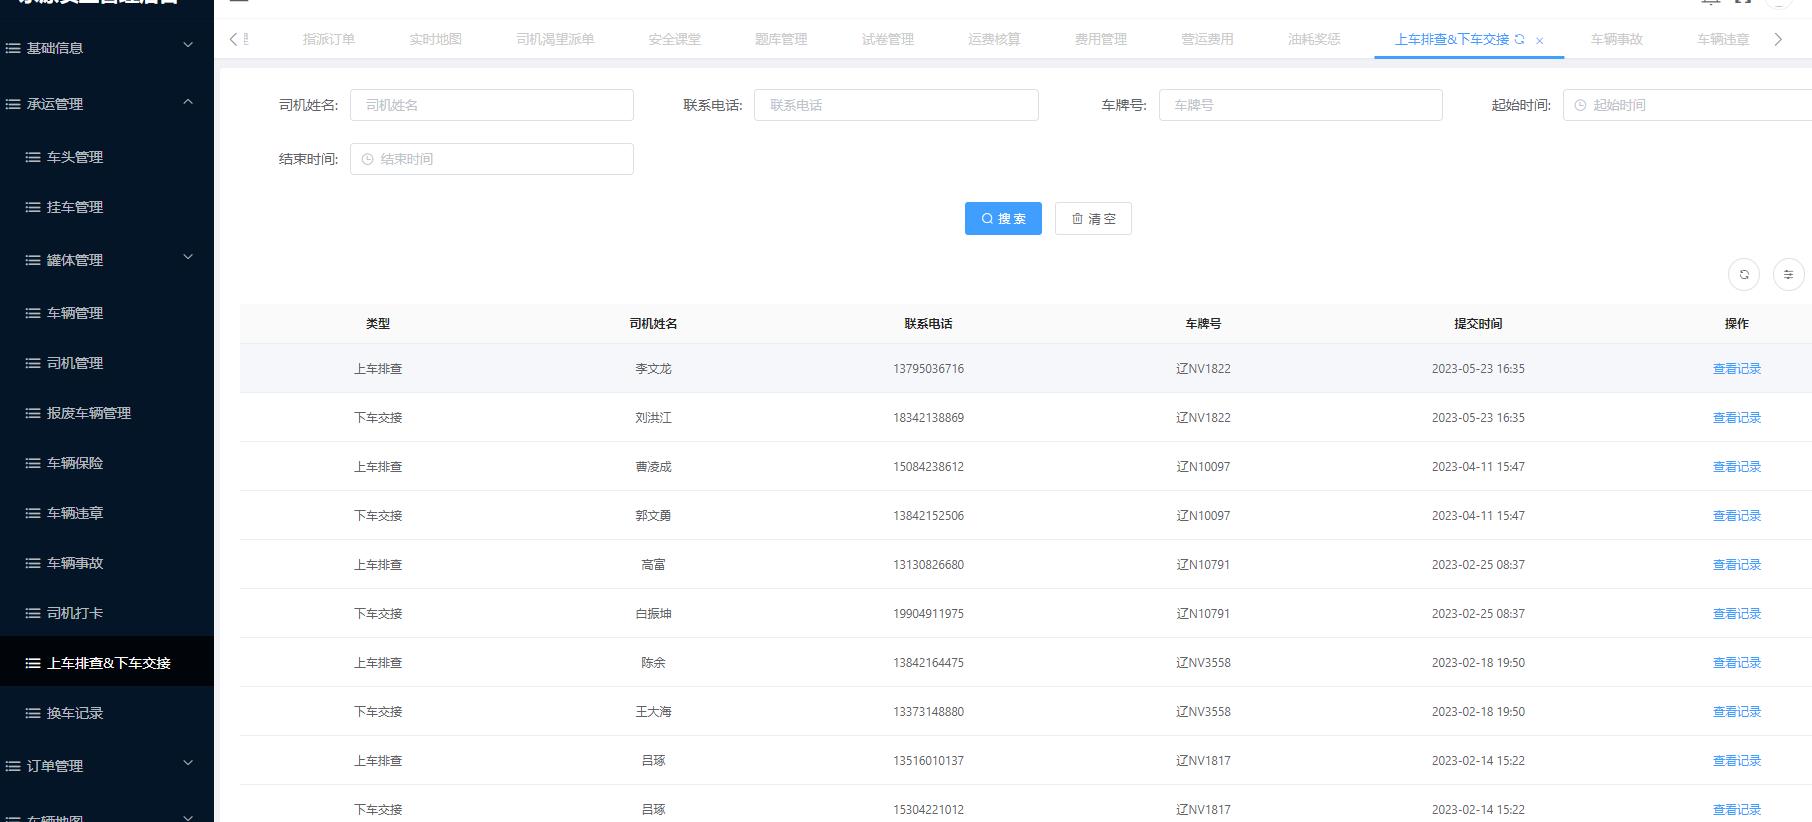The image size is (1812, 822).
Task: Close the 上车排查&下车交接 tab
Action: 1539,41
